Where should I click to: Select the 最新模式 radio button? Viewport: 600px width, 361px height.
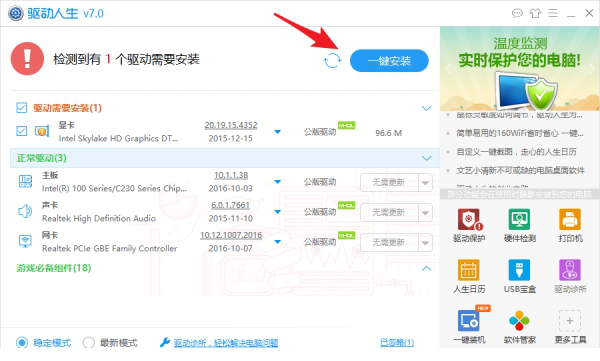coord(88,342)
